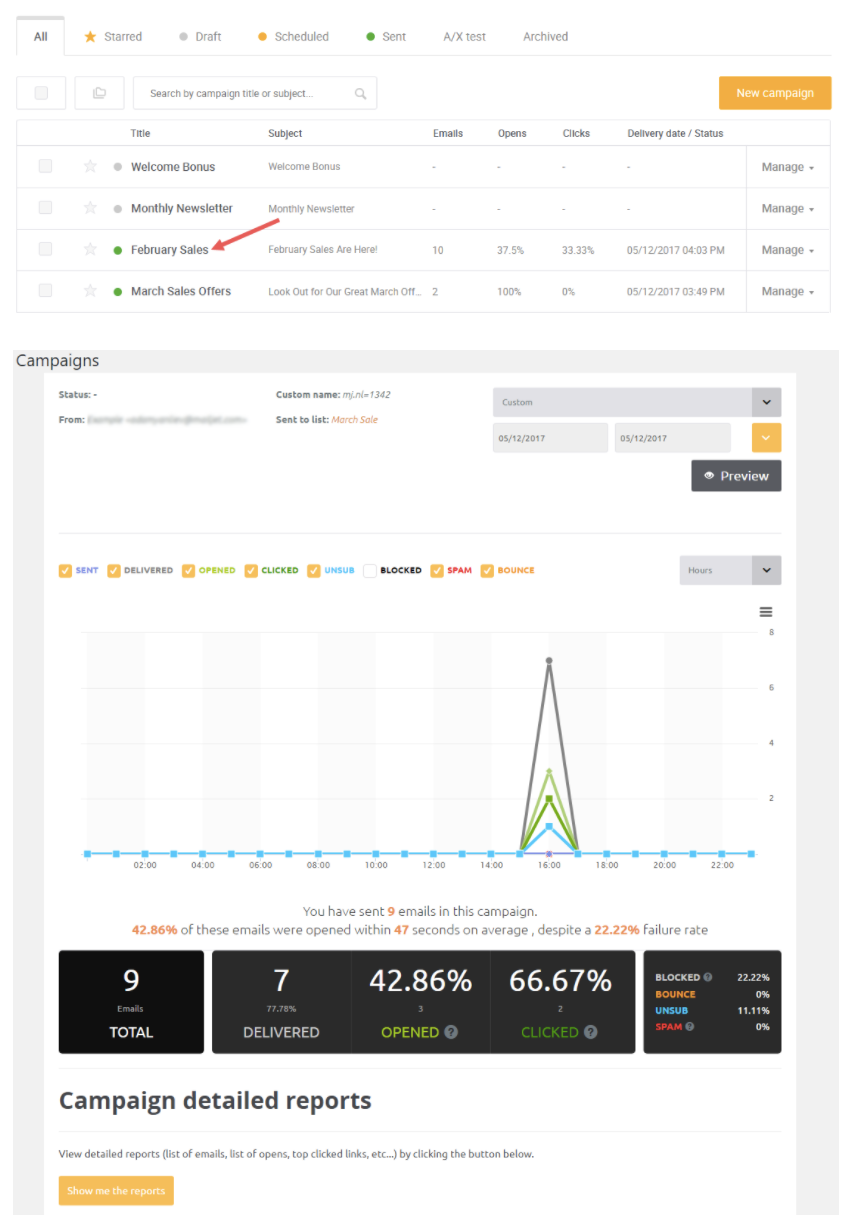
Task: Click the Delivery date / Status column header
Action: pos(675,133)
